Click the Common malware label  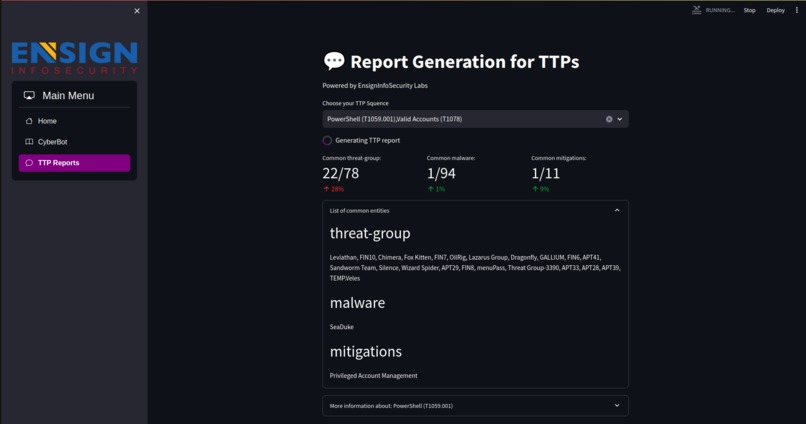(451, 158)
